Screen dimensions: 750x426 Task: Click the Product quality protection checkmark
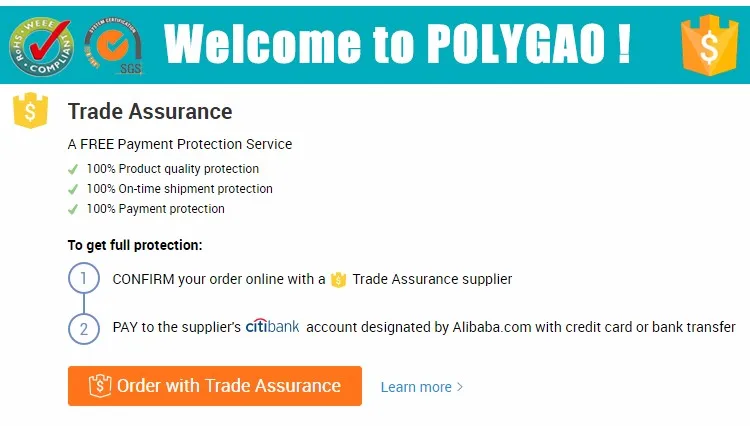click(x=73, y=169)
